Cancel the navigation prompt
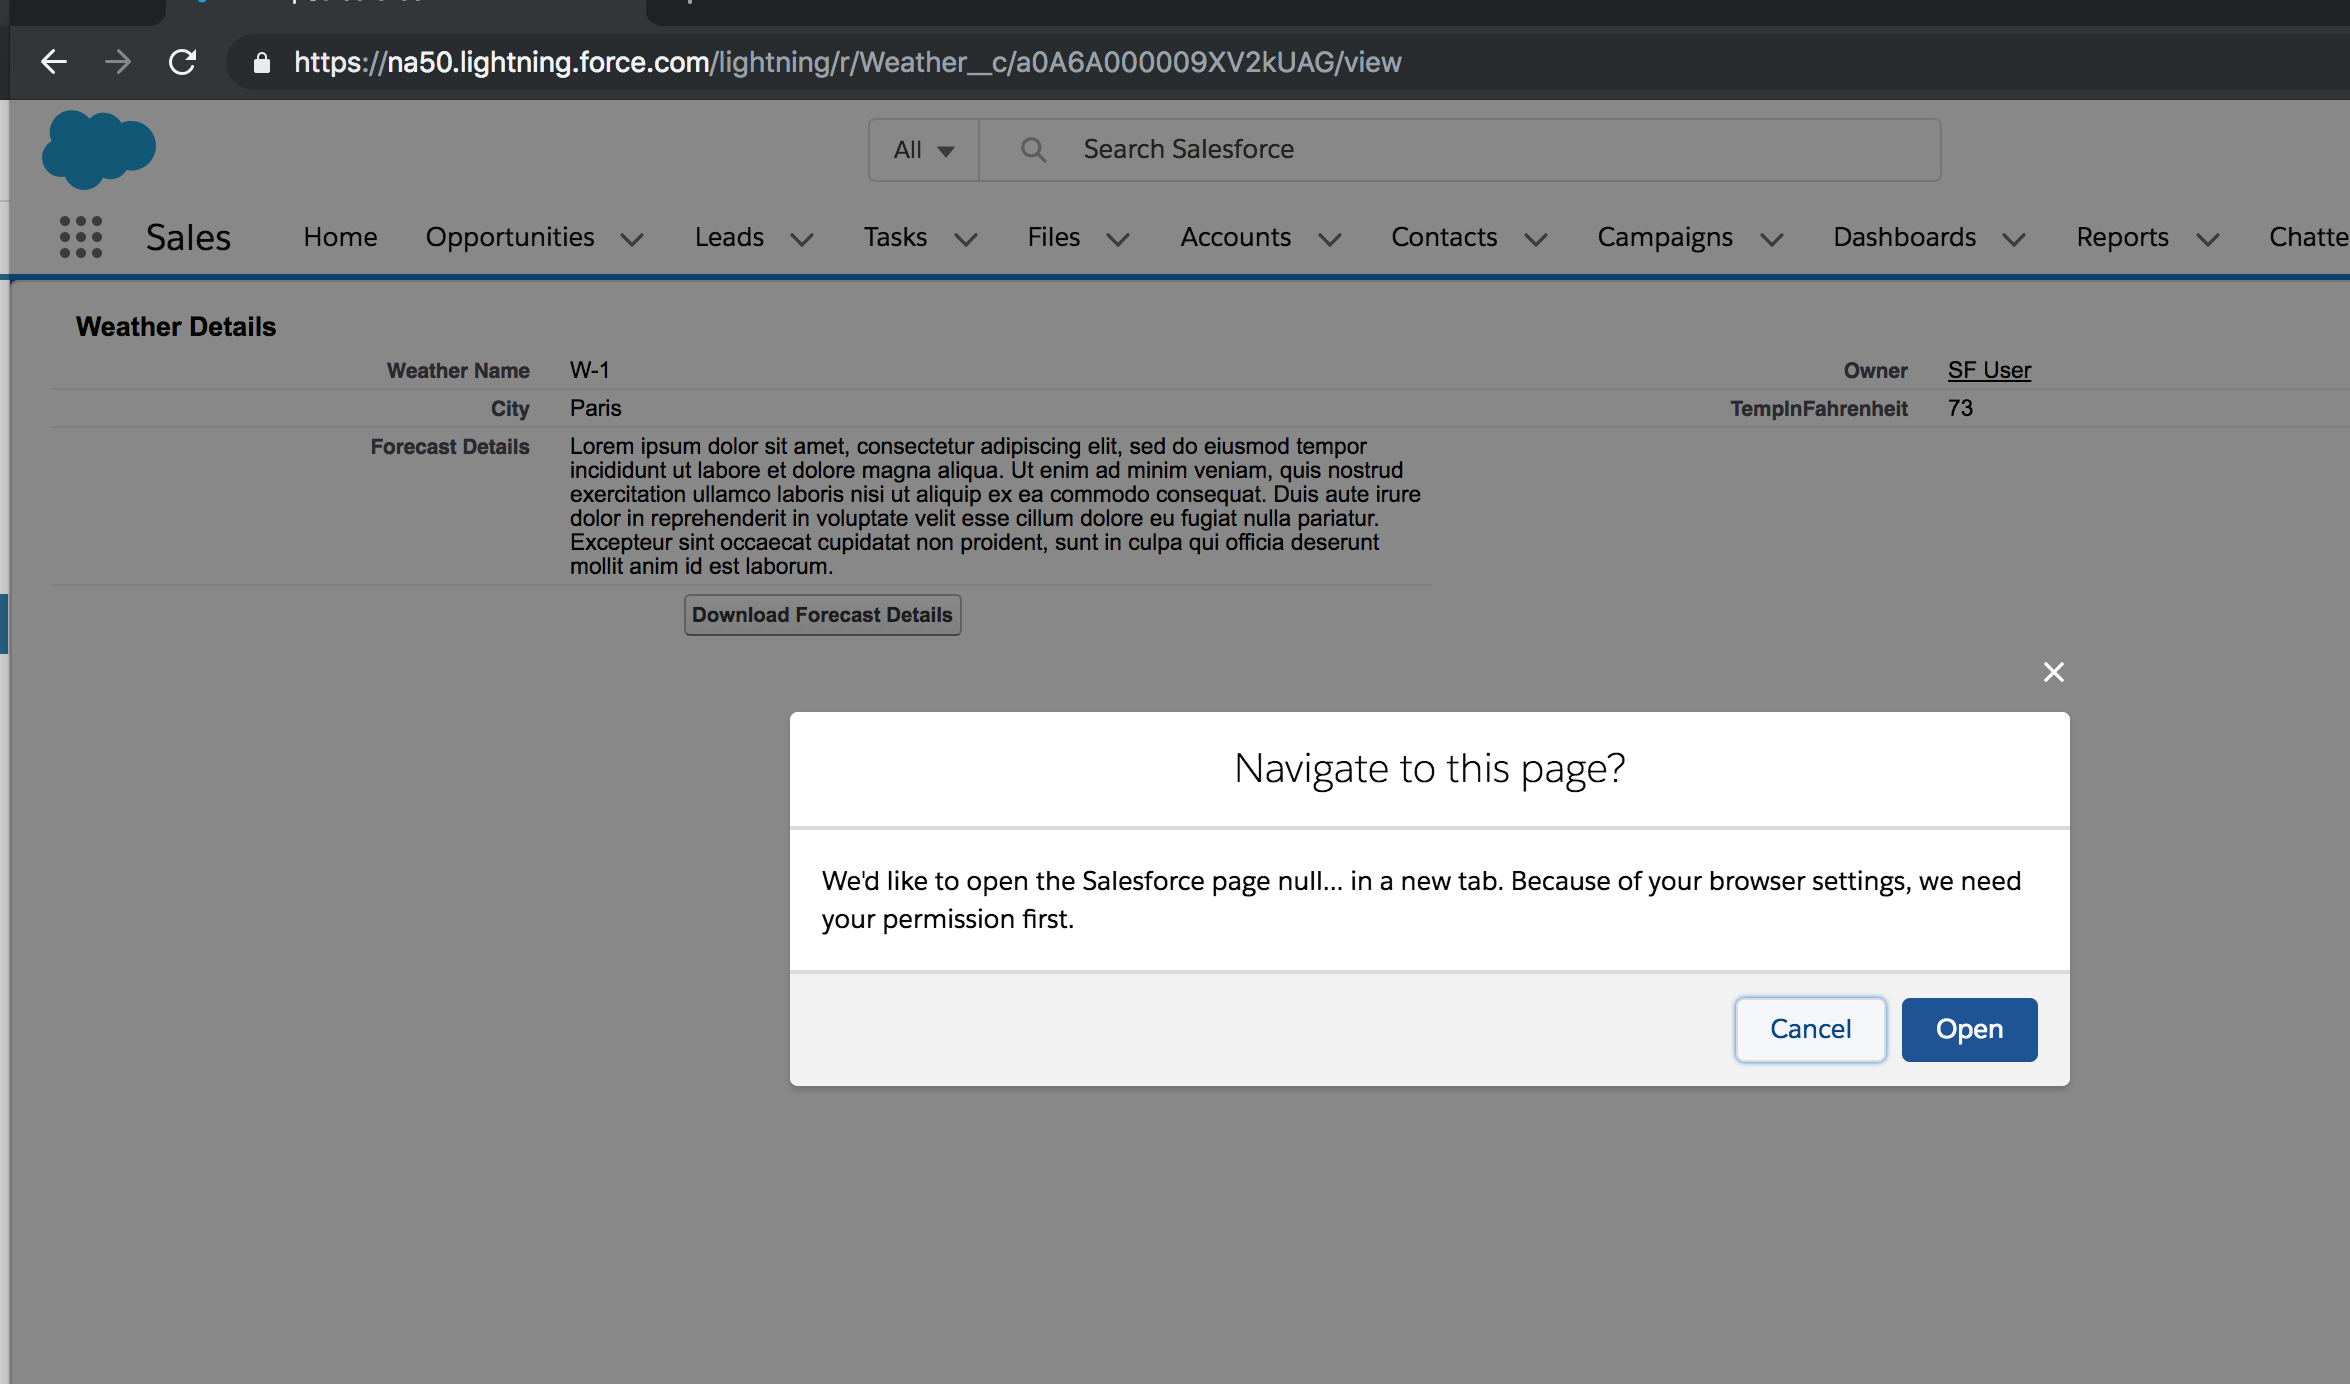The image size is (2350, 1384). pyautogui.click(x=1810, y=1029)
